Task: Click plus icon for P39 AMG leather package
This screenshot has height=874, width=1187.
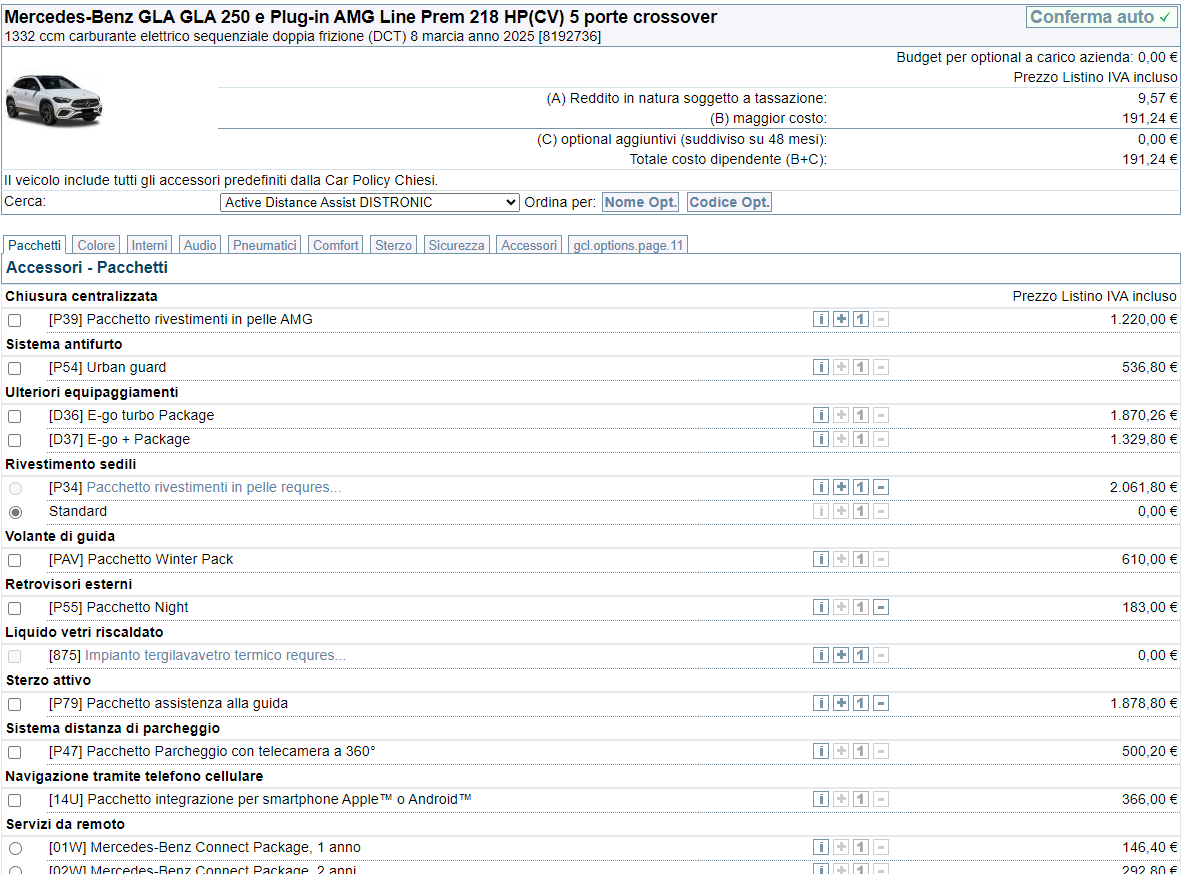Action: (x=841, y=319)
